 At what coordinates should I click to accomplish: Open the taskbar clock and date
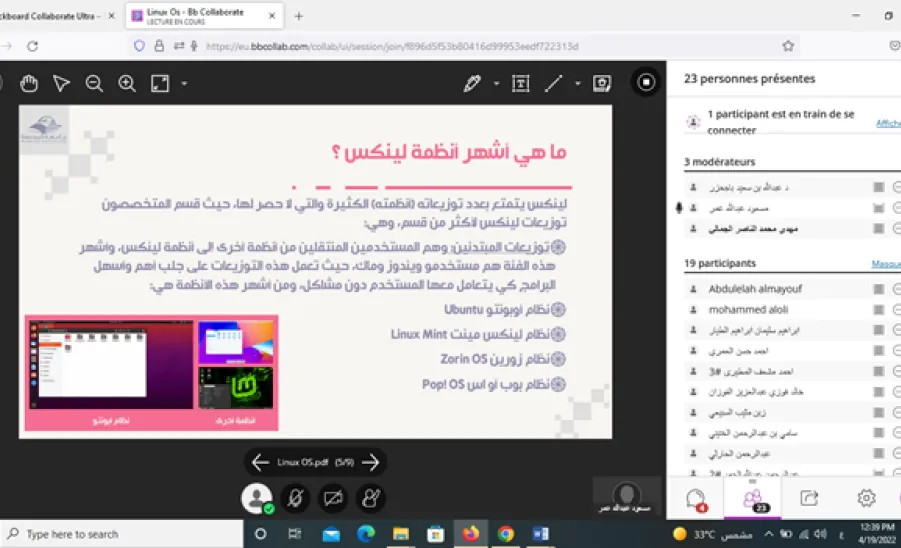[x=877, y=534]
